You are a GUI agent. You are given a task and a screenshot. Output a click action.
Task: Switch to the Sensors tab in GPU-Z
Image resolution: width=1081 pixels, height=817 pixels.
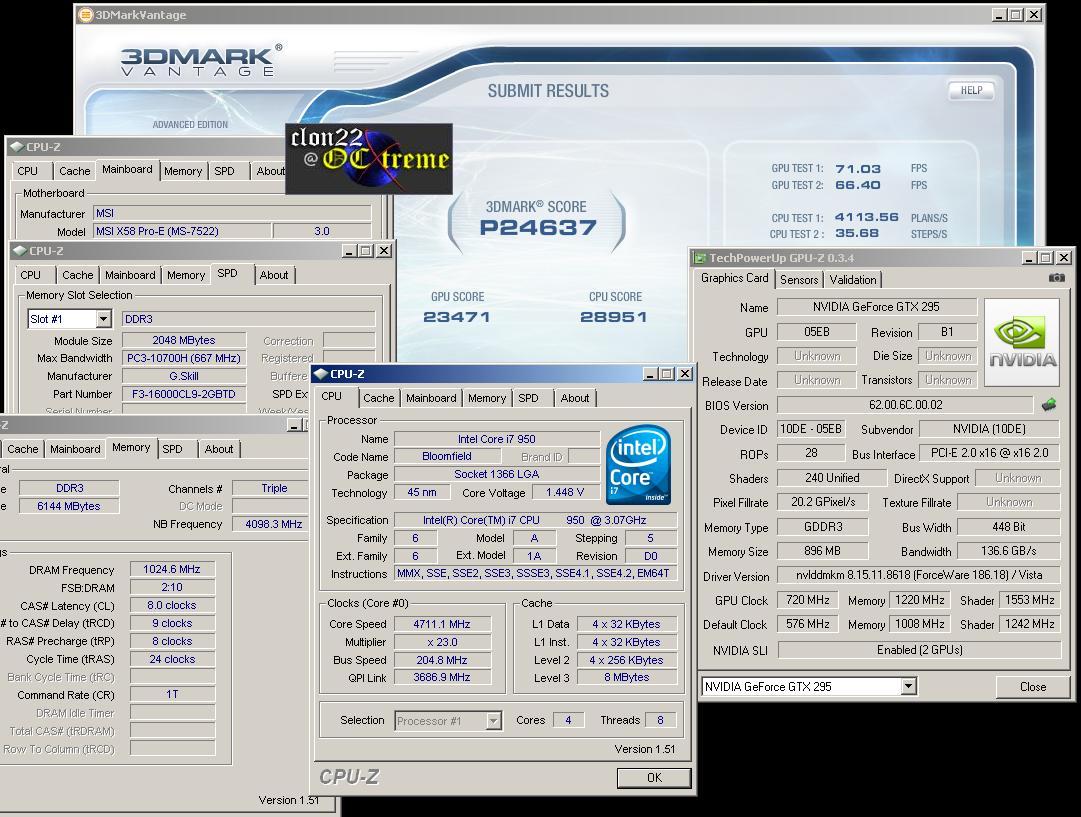pos(799,279)
